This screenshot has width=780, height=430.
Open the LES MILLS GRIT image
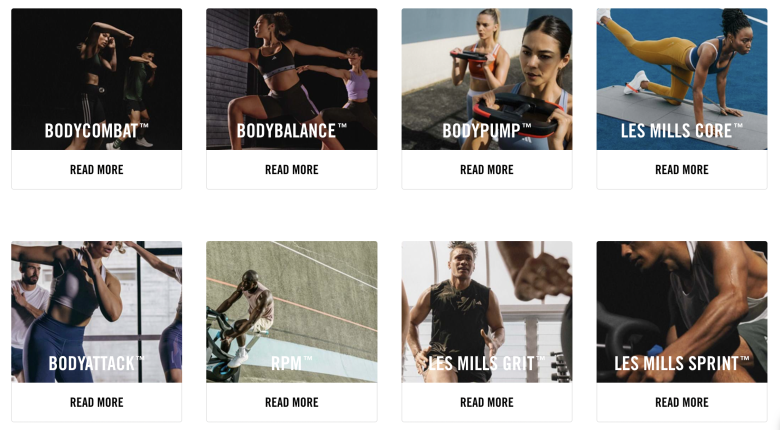click(487, 312)
